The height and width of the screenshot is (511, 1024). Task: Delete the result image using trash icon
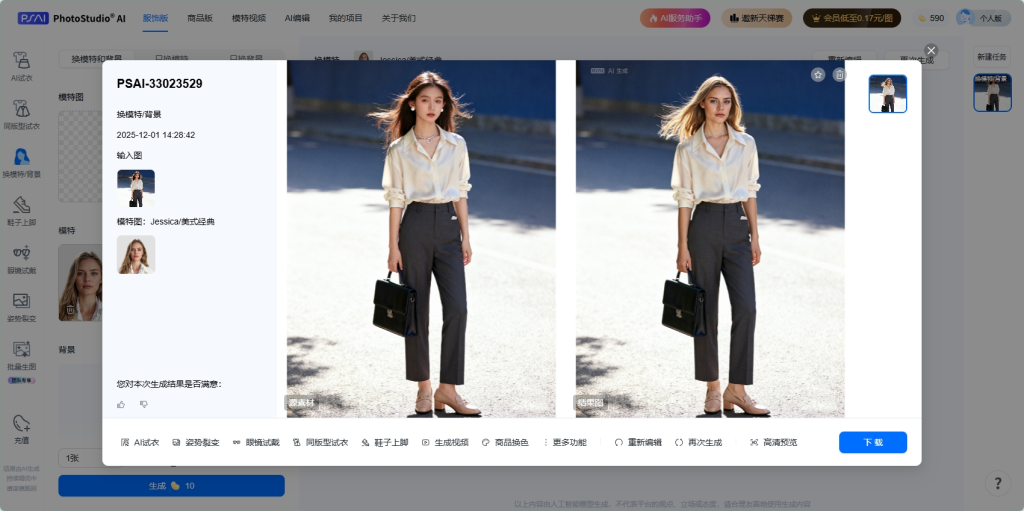click(x=839, y=75)
